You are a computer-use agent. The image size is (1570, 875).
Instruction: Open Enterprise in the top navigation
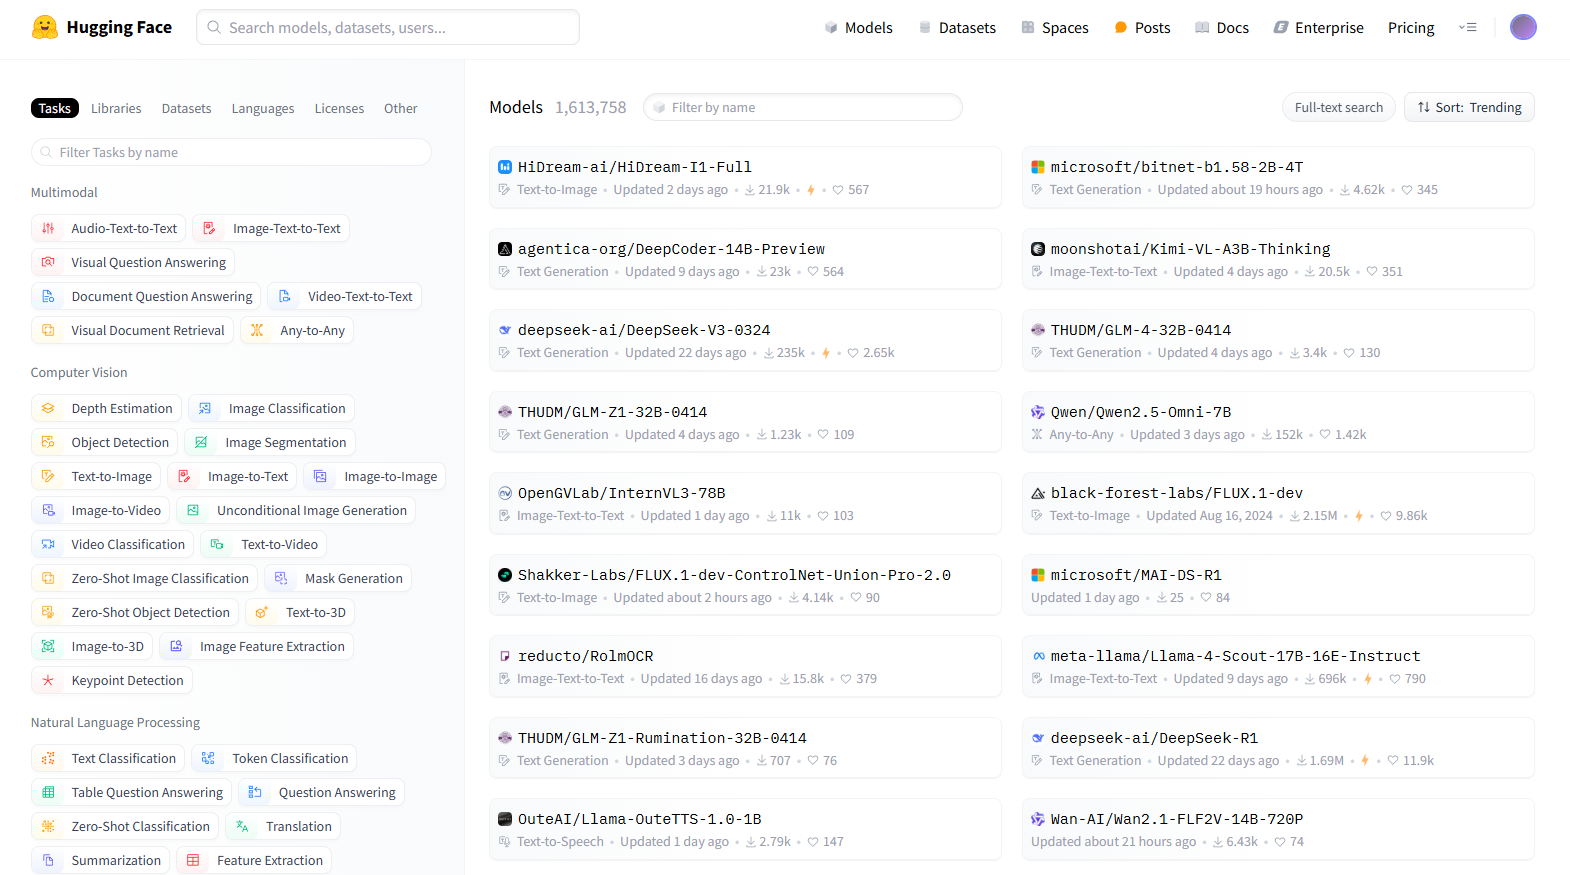(1318, 27)
